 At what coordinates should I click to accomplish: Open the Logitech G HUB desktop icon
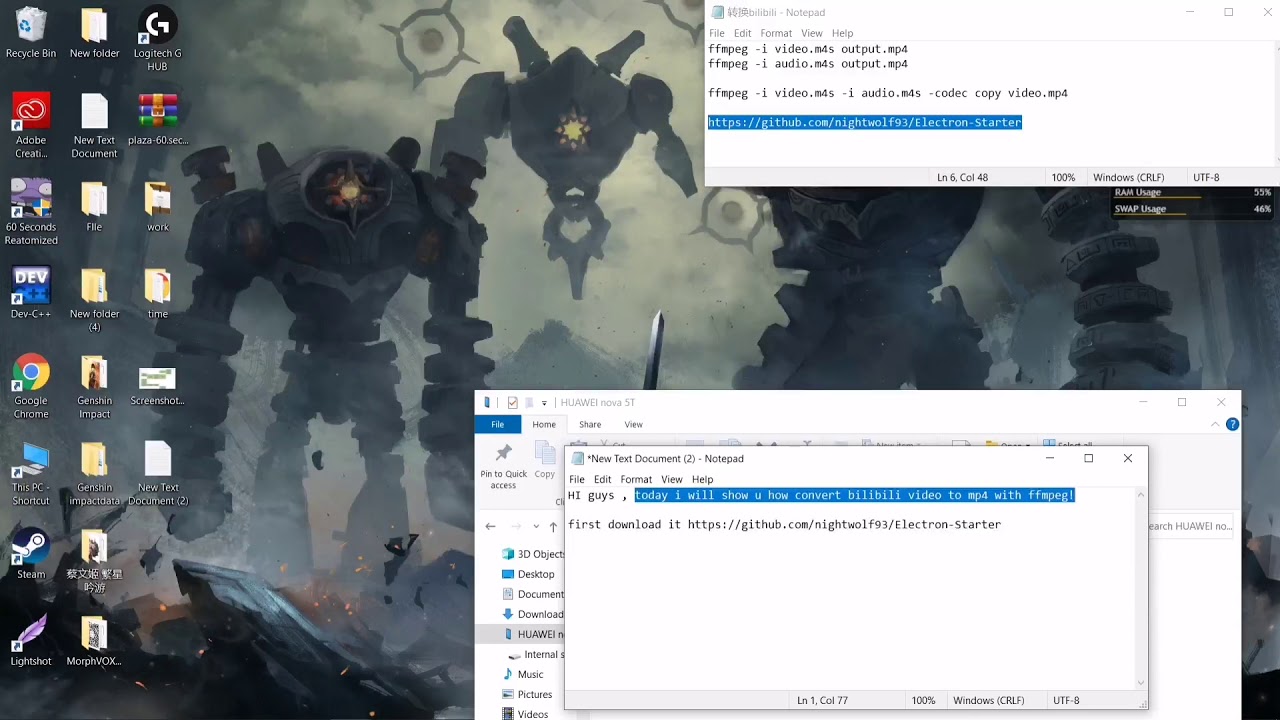(x=157, y=40)
